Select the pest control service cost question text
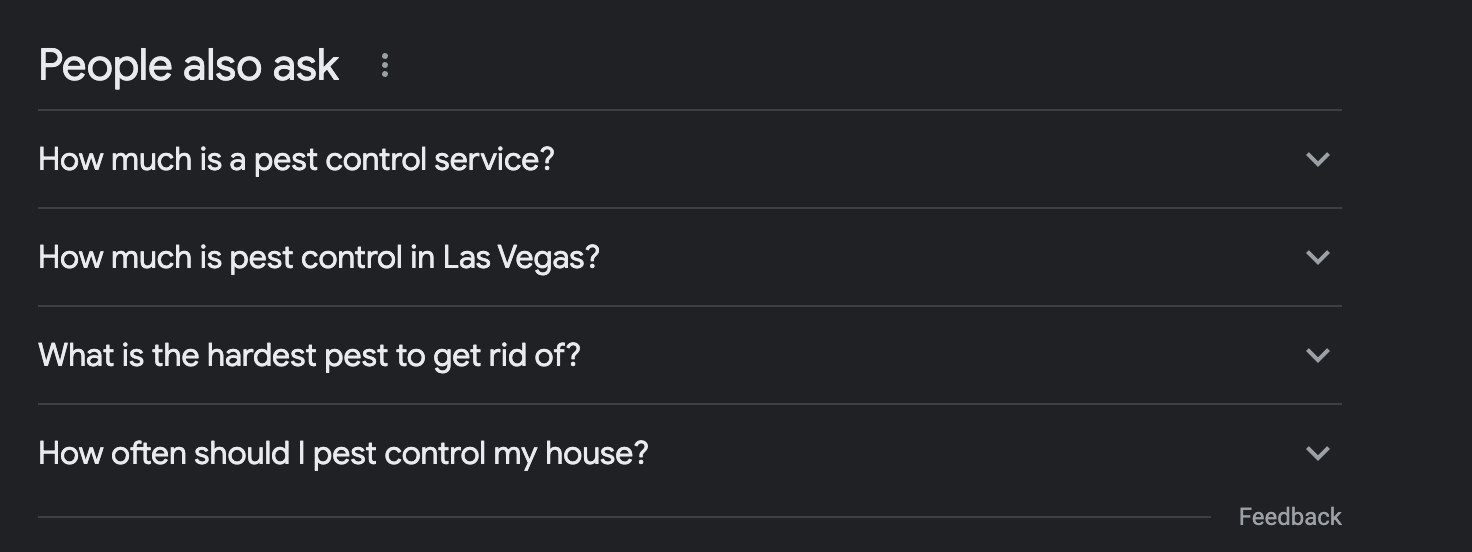Image resolution: width=1472 pixels, height=552 pixels. (x=296, y=159)
